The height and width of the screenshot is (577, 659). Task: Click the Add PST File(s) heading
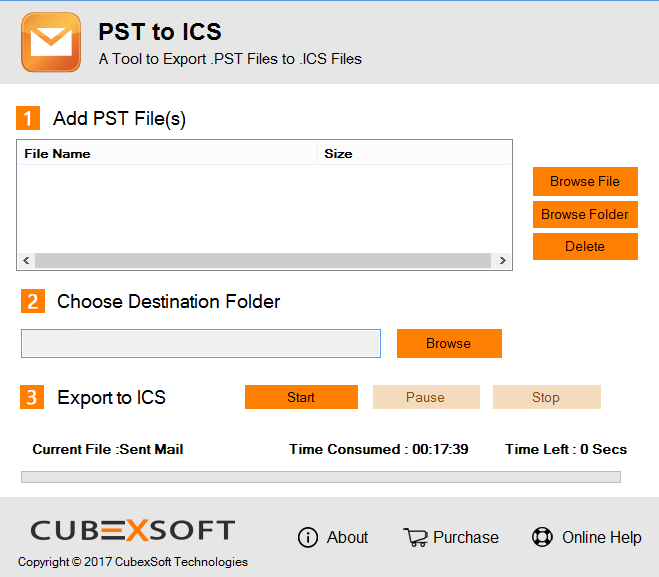coord(119,119)
